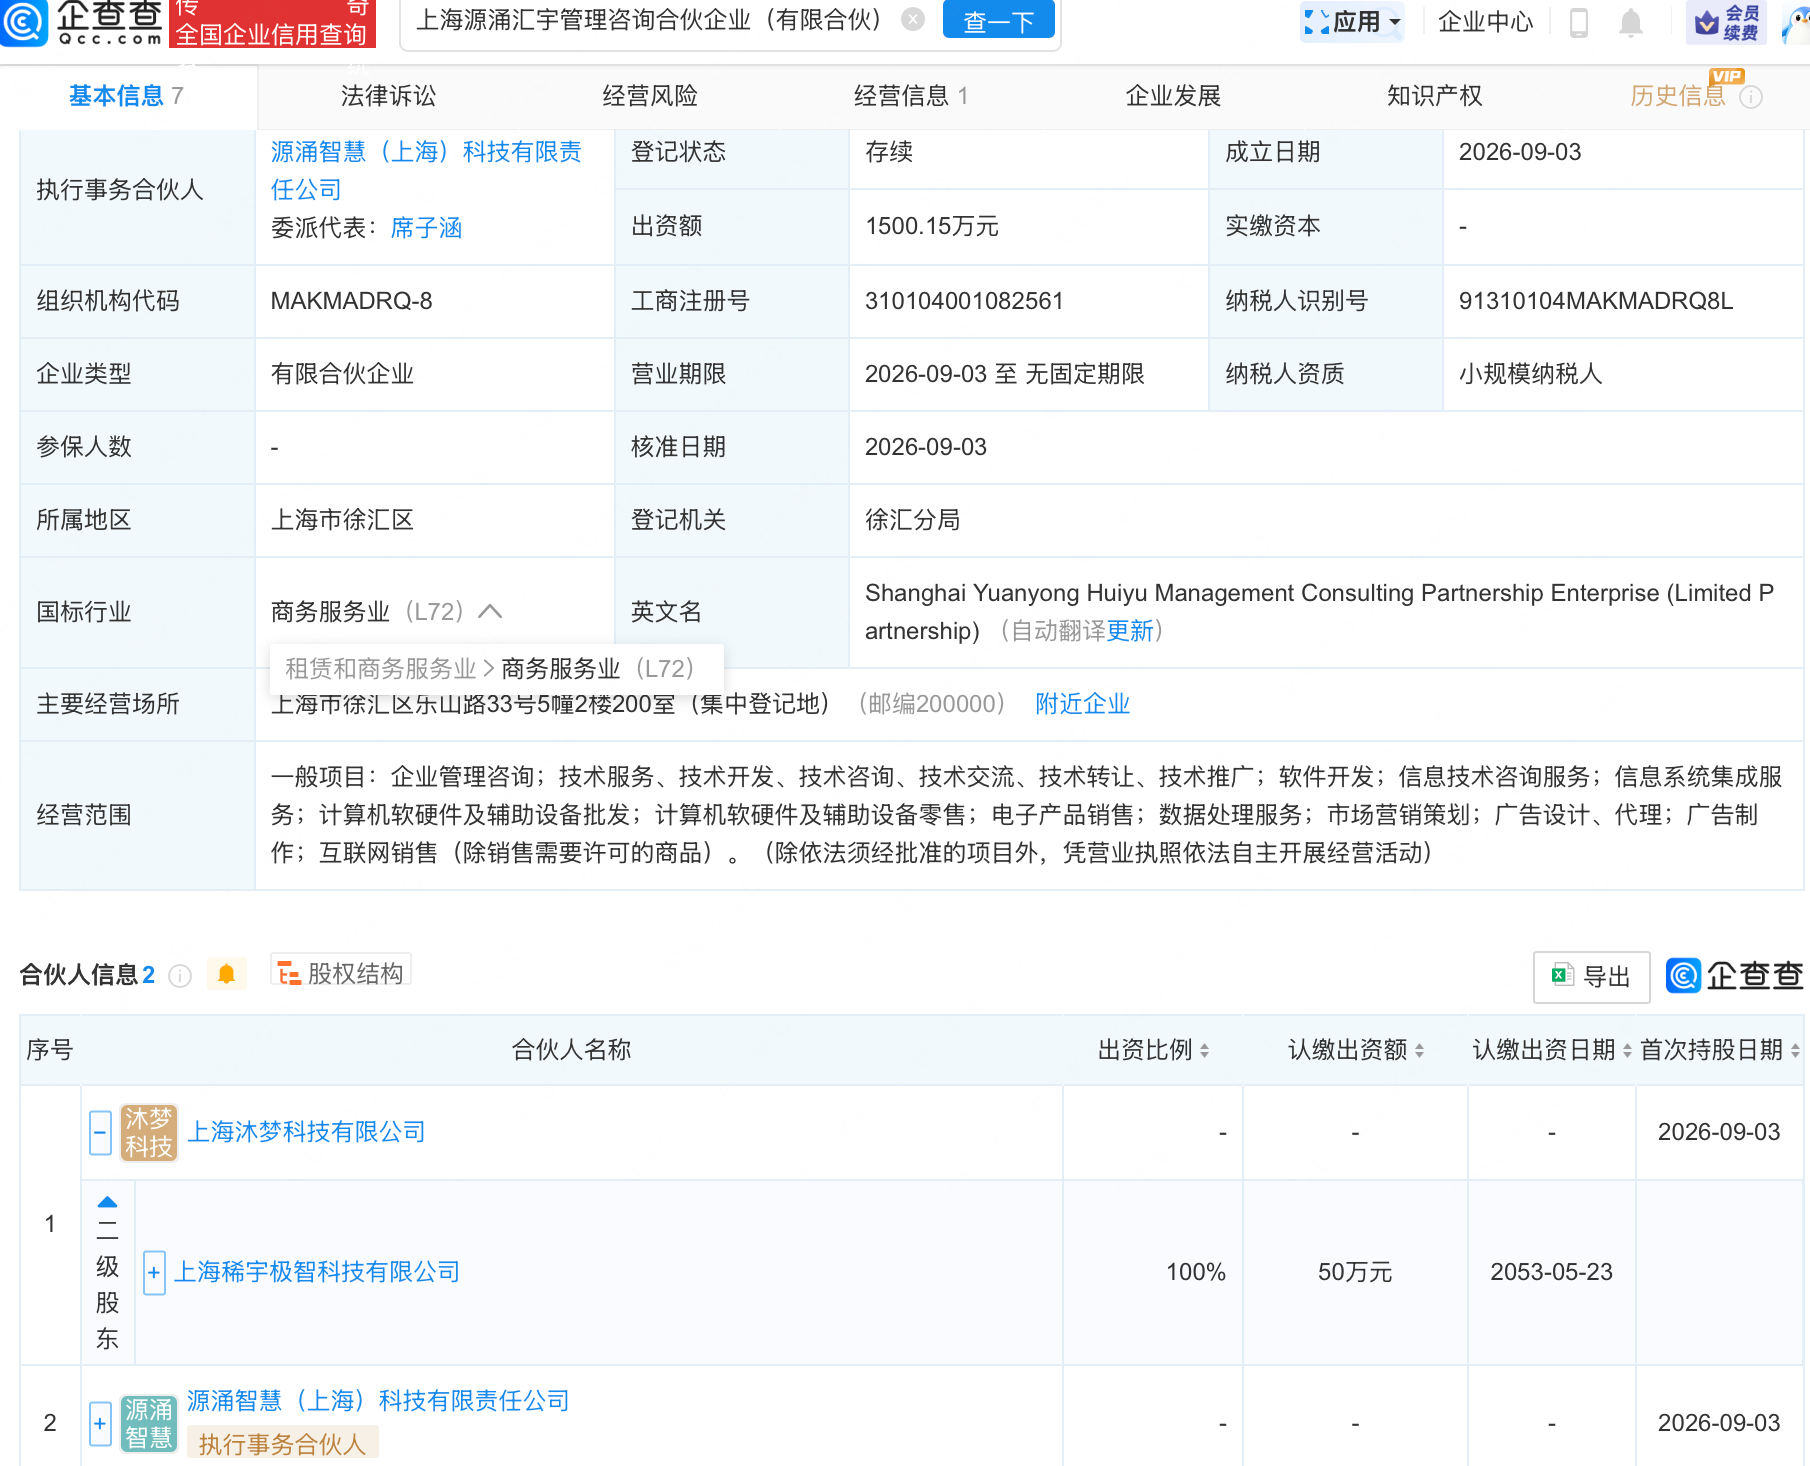The height and width of the screenshot is (1466, 1810).
Task: Open notifications bell in header
Action: pyautogui.click(x=1631, y=22)
